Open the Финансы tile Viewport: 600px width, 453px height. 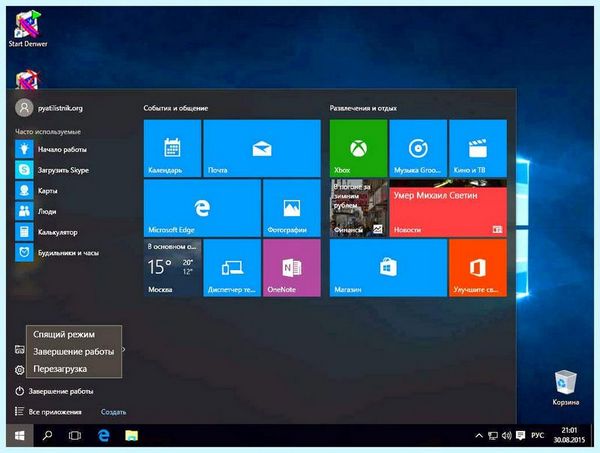tap(359, 208)
